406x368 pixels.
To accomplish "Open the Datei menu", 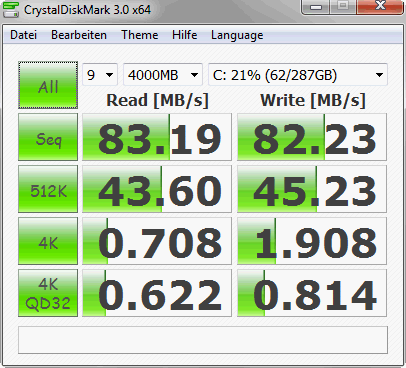I will (23, 35).
